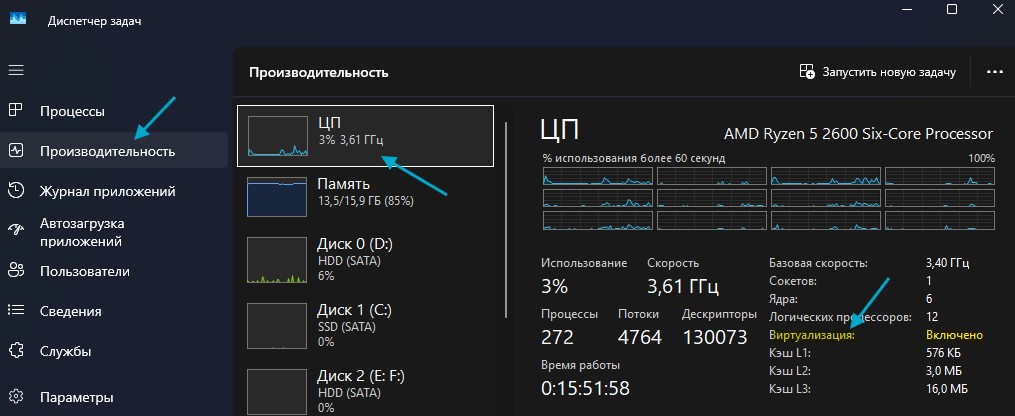Click Диск 0 (D:) HDD entry
The height and width of the screenshot is (416, 1015).
coord(365,259)
